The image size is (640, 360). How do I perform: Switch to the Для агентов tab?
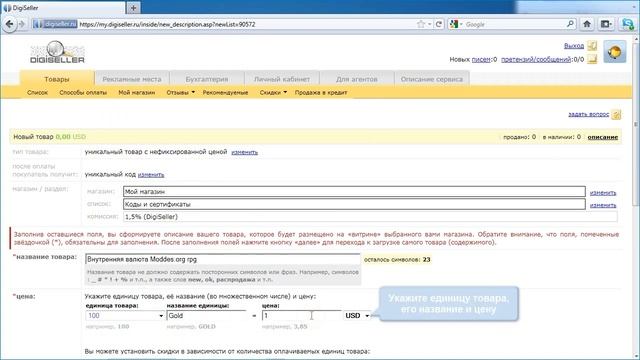(x=356, y=79)
